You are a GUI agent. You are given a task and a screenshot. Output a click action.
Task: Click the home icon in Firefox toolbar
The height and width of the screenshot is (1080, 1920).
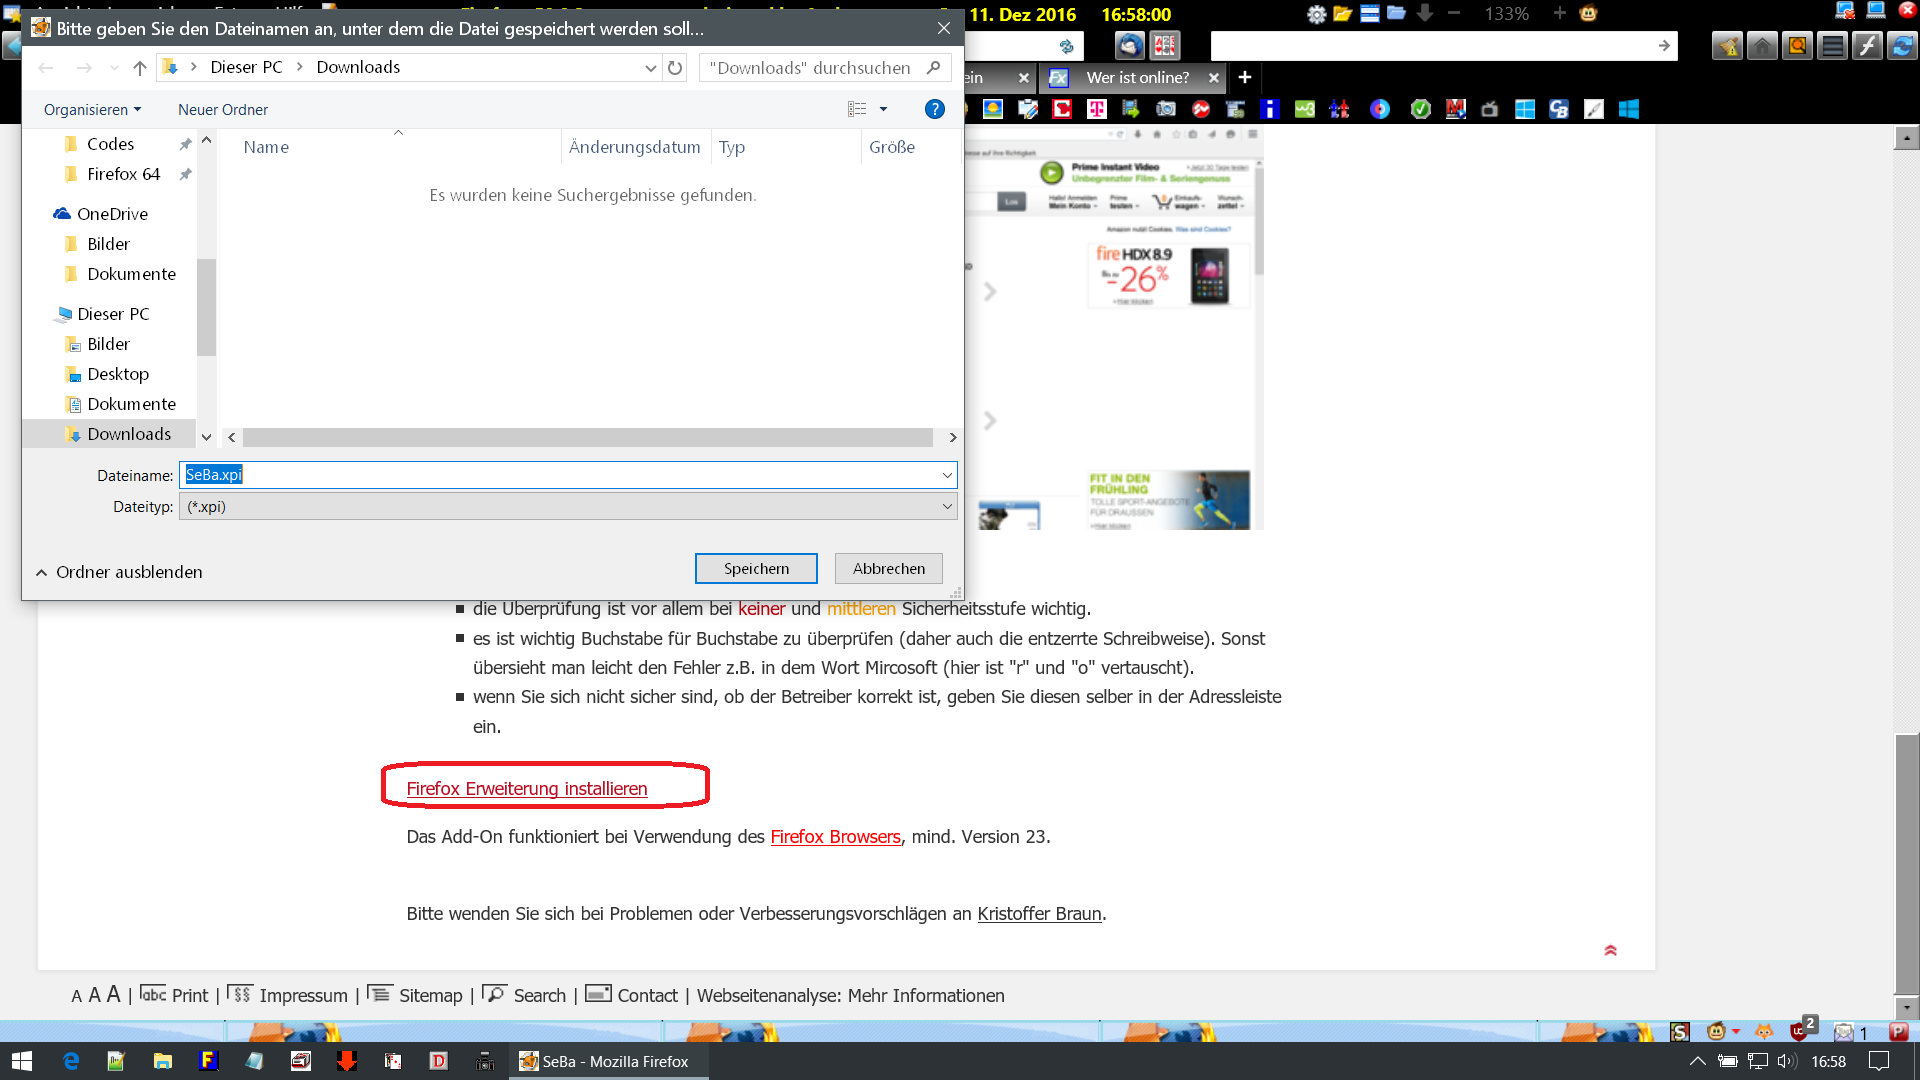tap(1762, 46)
